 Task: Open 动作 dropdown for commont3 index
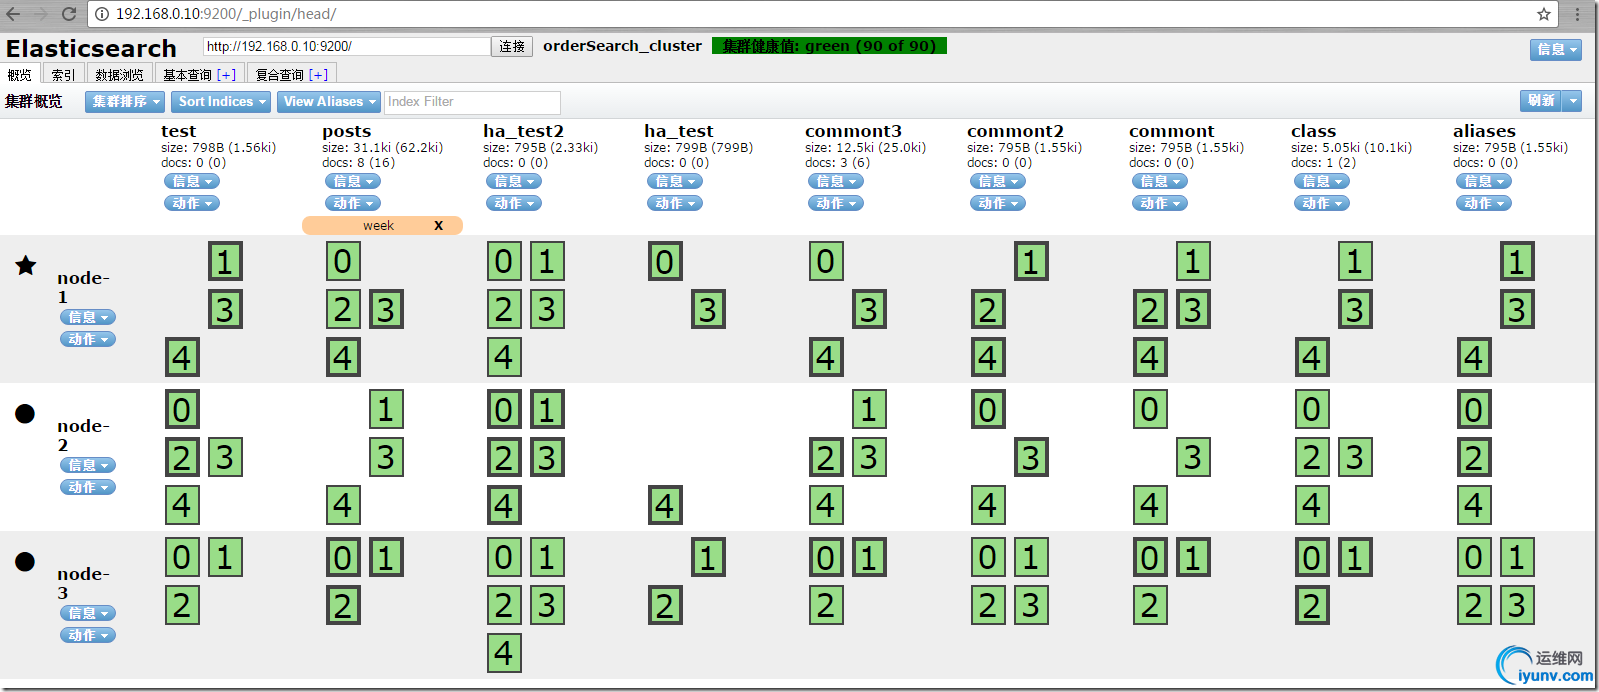[x=836, y=203]
